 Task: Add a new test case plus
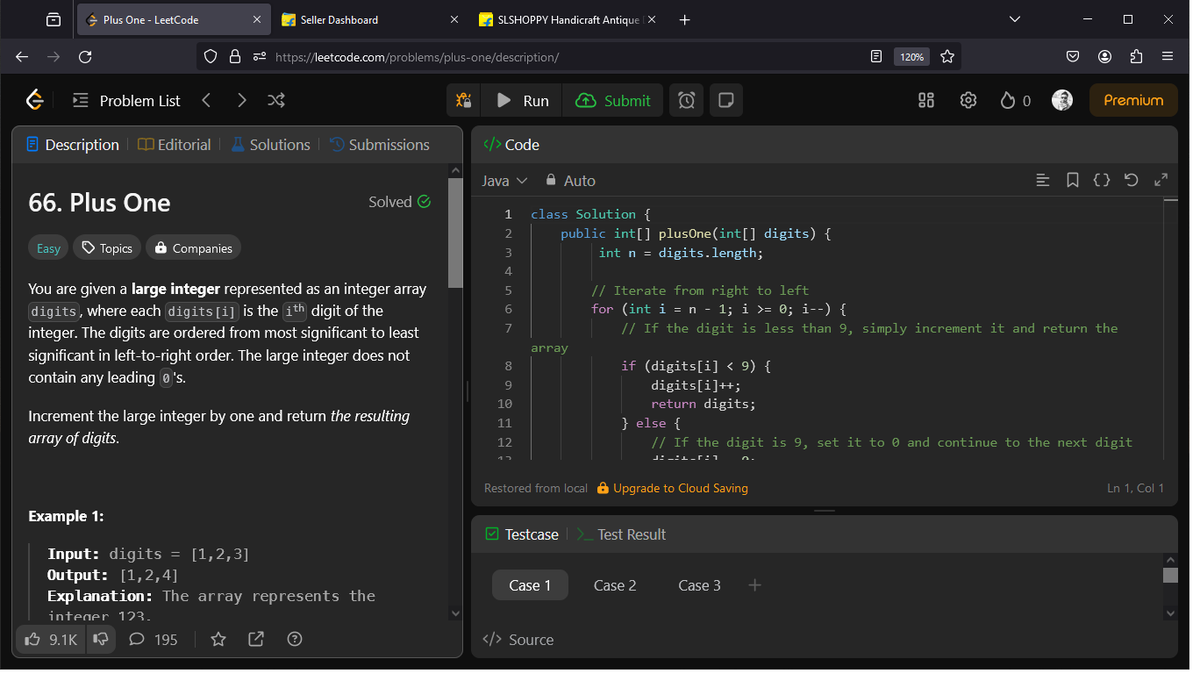click(x=755, y=585)
